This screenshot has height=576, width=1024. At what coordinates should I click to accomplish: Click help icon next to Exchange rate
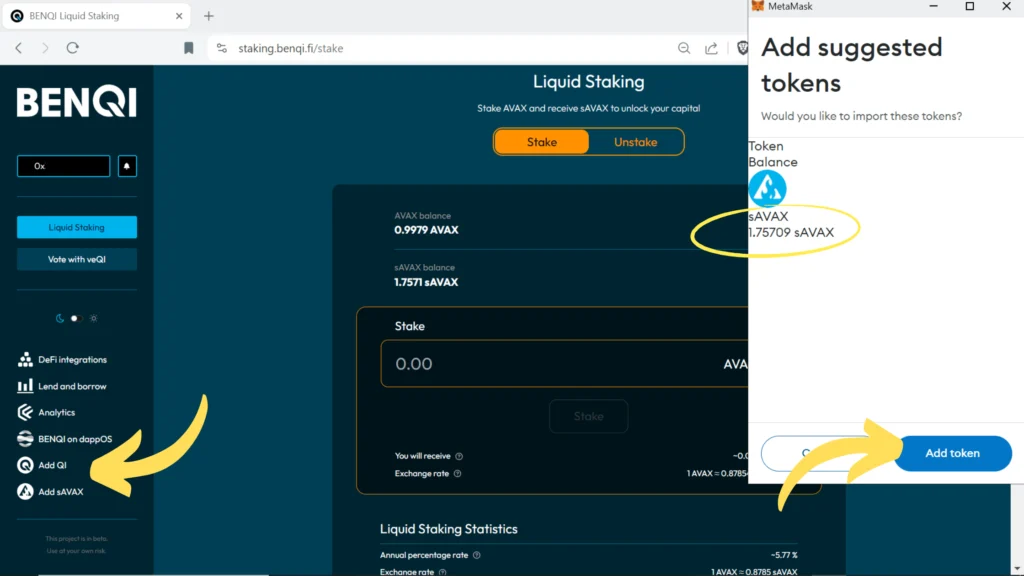pyautogui.click(x=458, y=474)
